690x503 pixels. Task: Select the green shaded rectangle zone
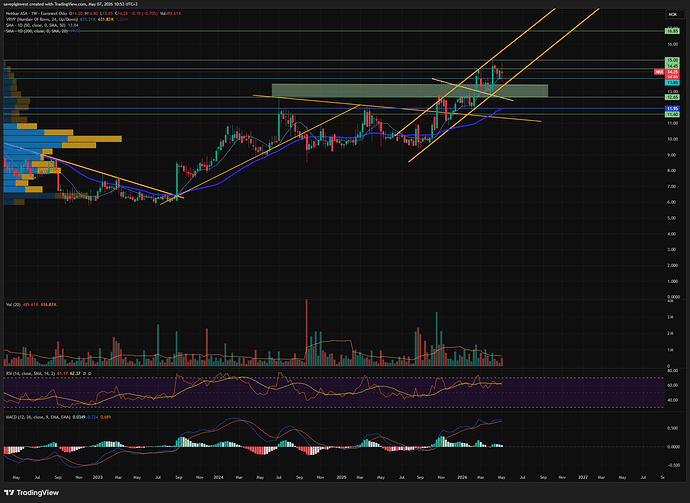pos(410,91)
